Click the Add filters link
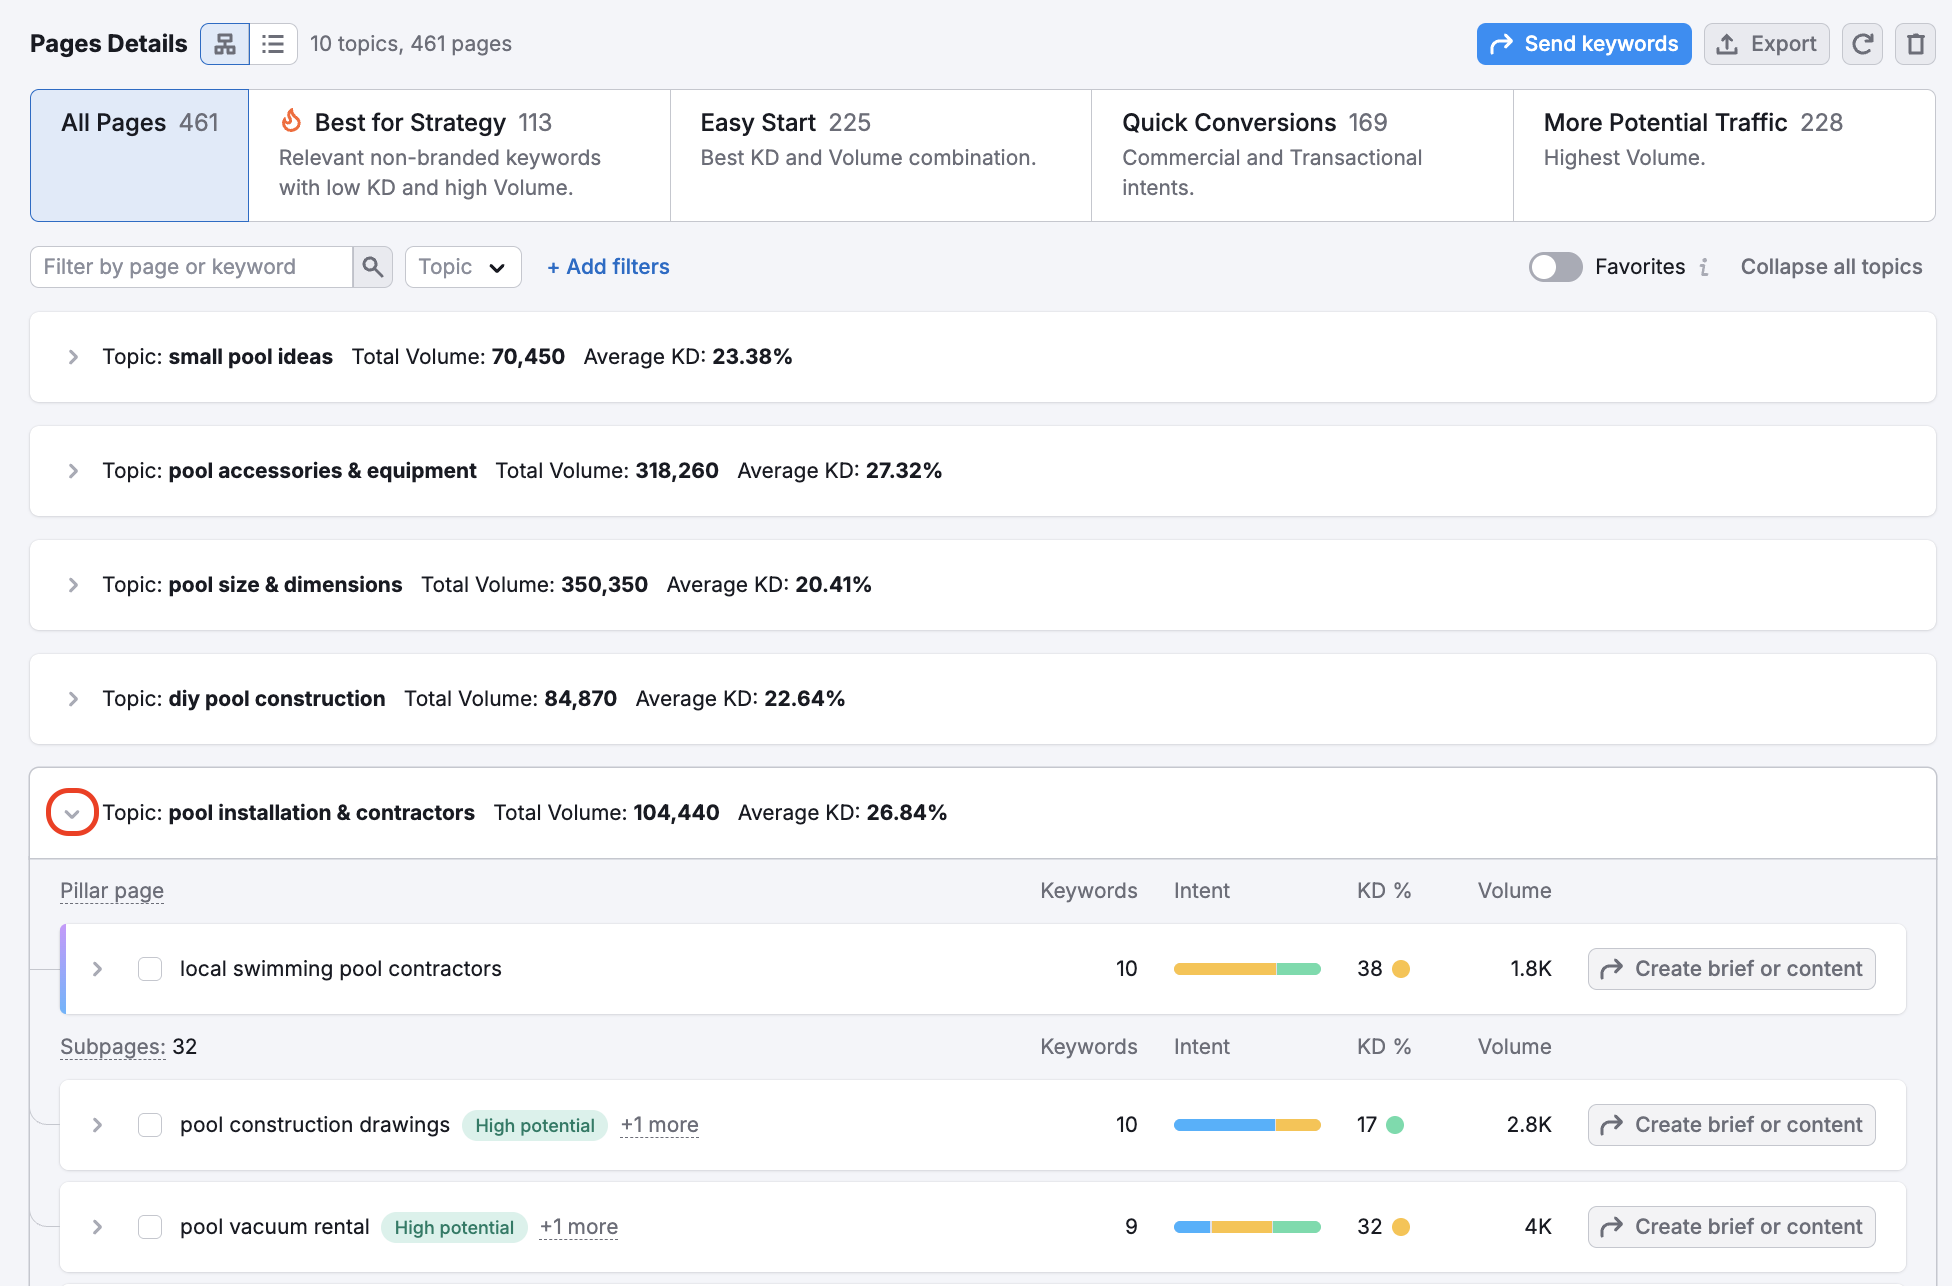 click(x=608, y=267)
